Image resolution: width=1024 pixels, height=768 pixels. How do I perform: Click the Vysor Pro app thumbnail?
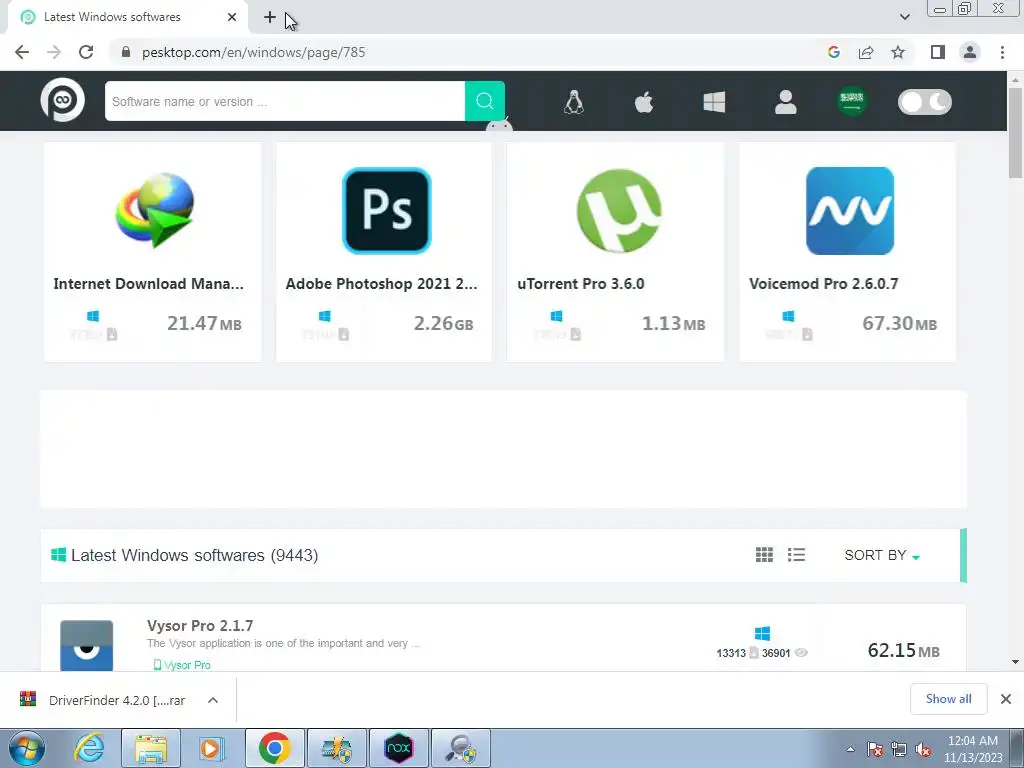click(86, 645)
